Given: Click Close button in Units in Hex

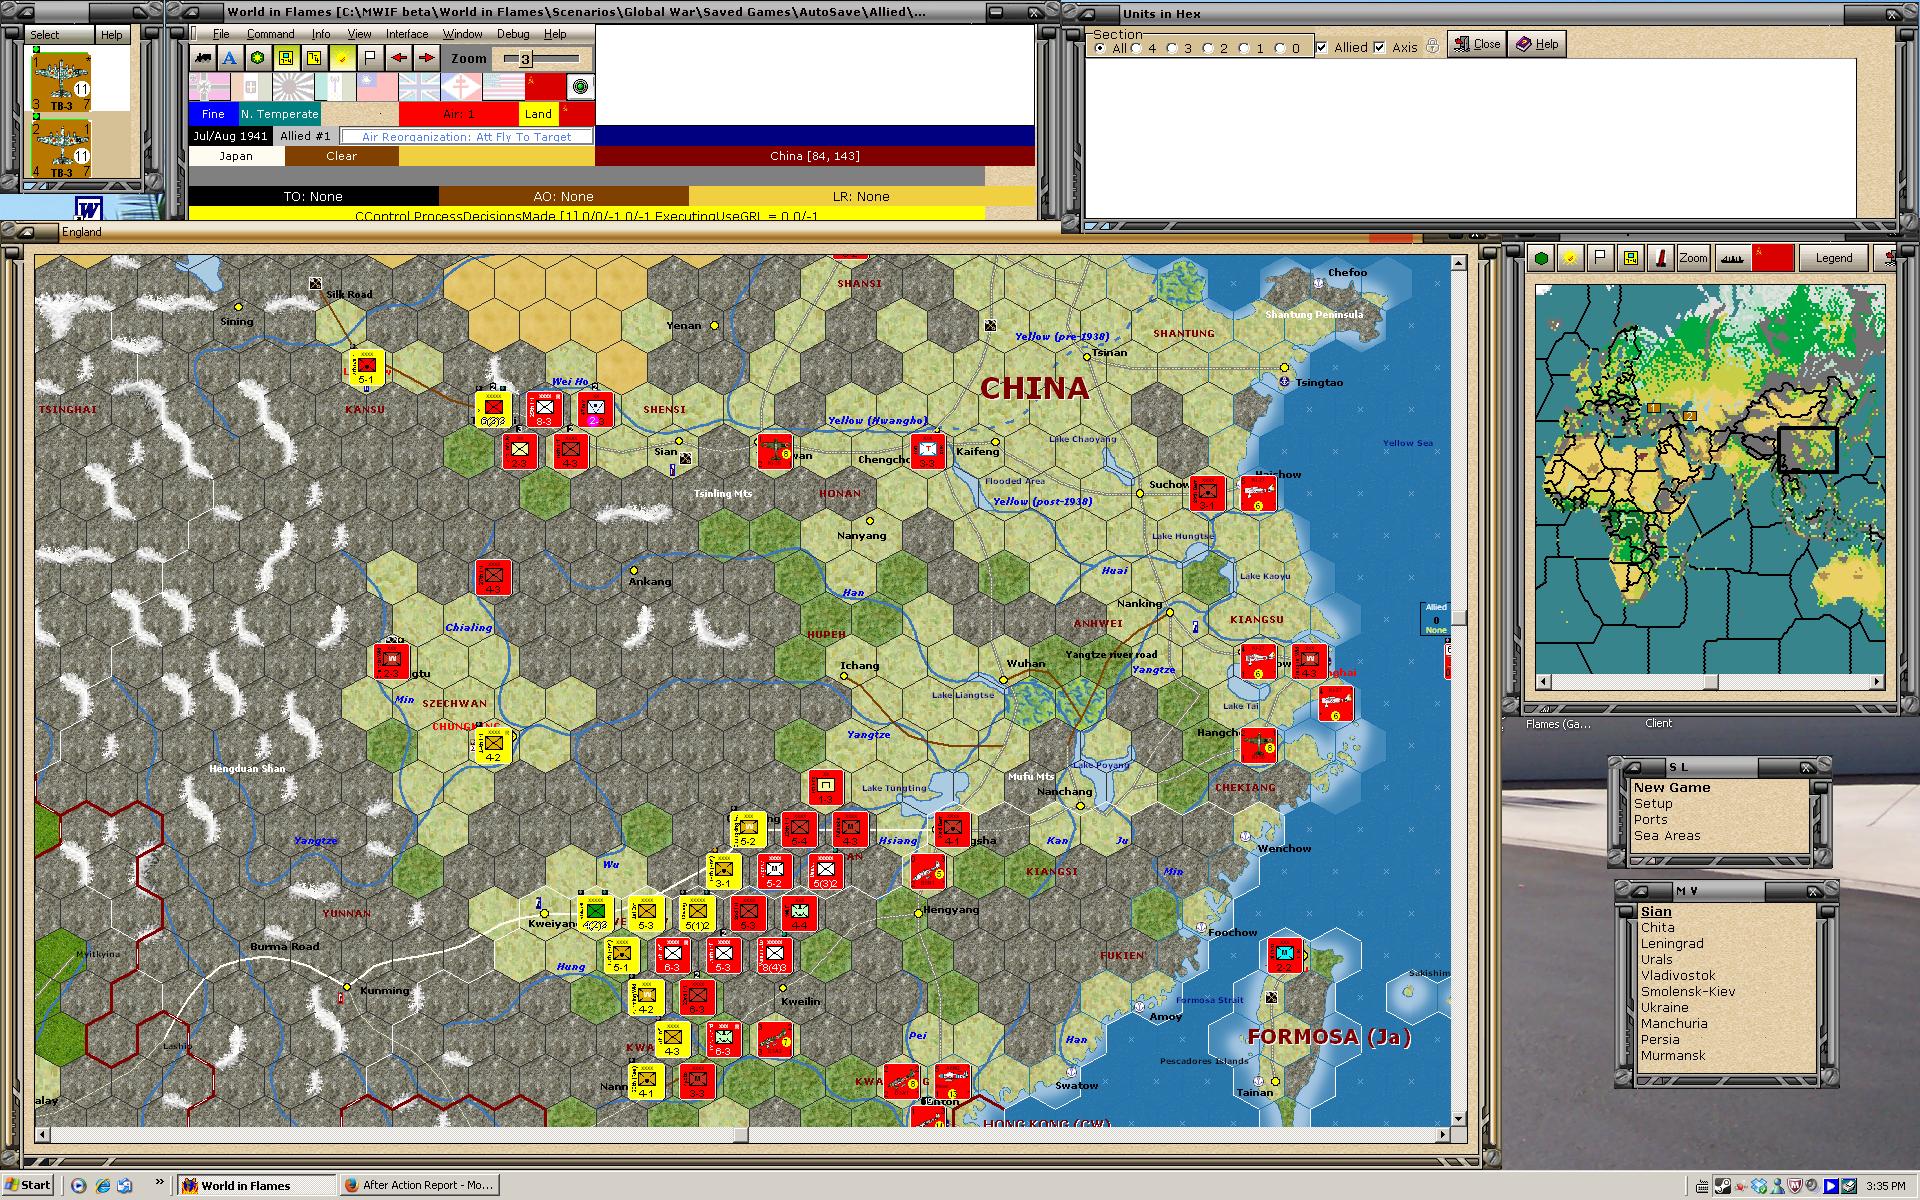Looking at the screenshot, I should click(1476, 44).
